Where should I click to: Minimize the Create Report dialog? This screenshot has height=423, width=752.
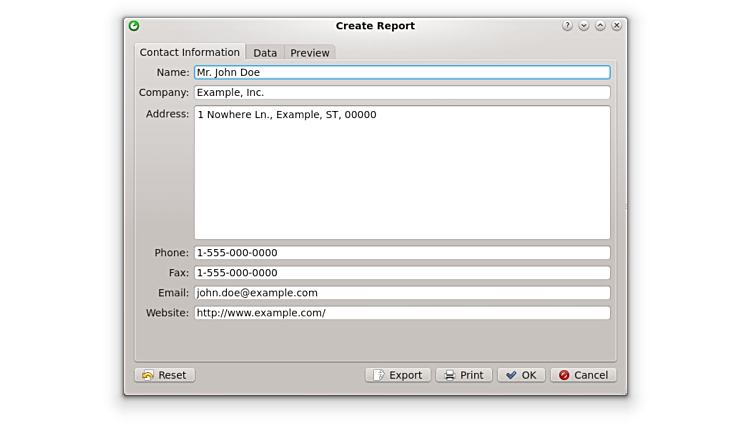(584, 26)
